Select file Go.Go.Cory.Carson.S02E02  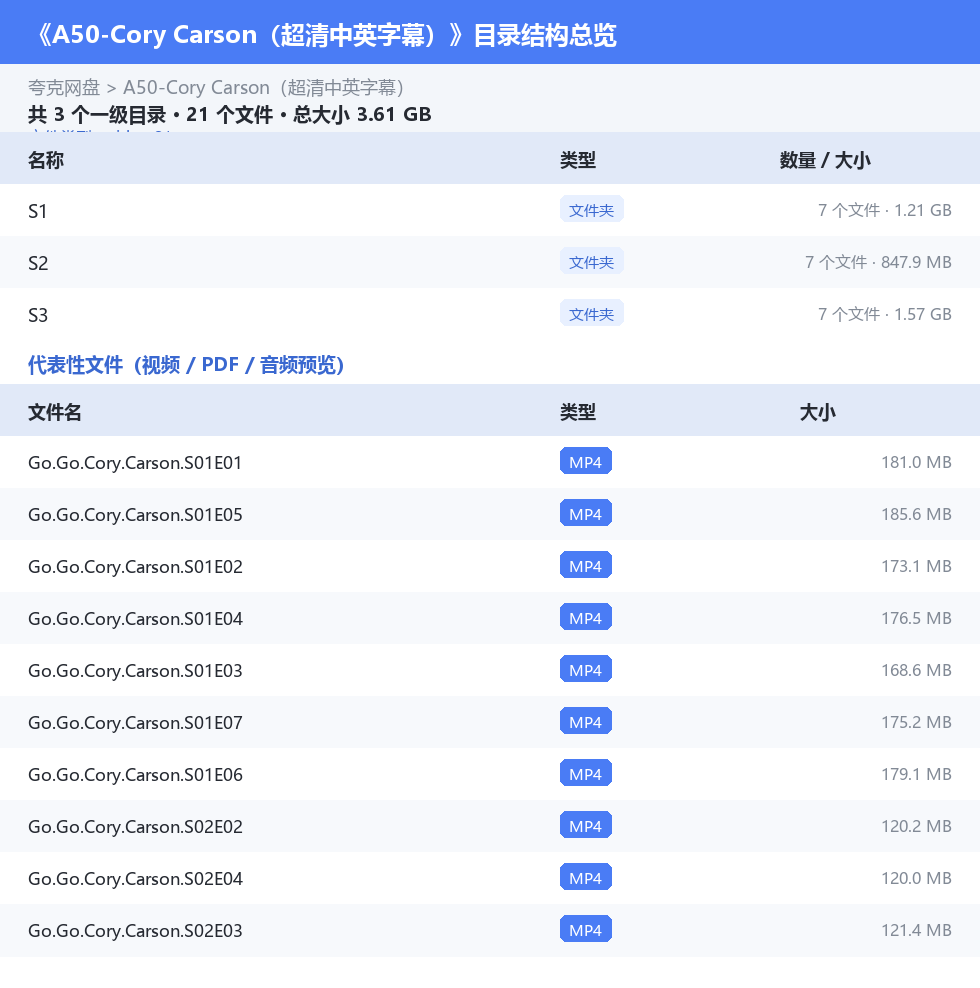(135, 827)
